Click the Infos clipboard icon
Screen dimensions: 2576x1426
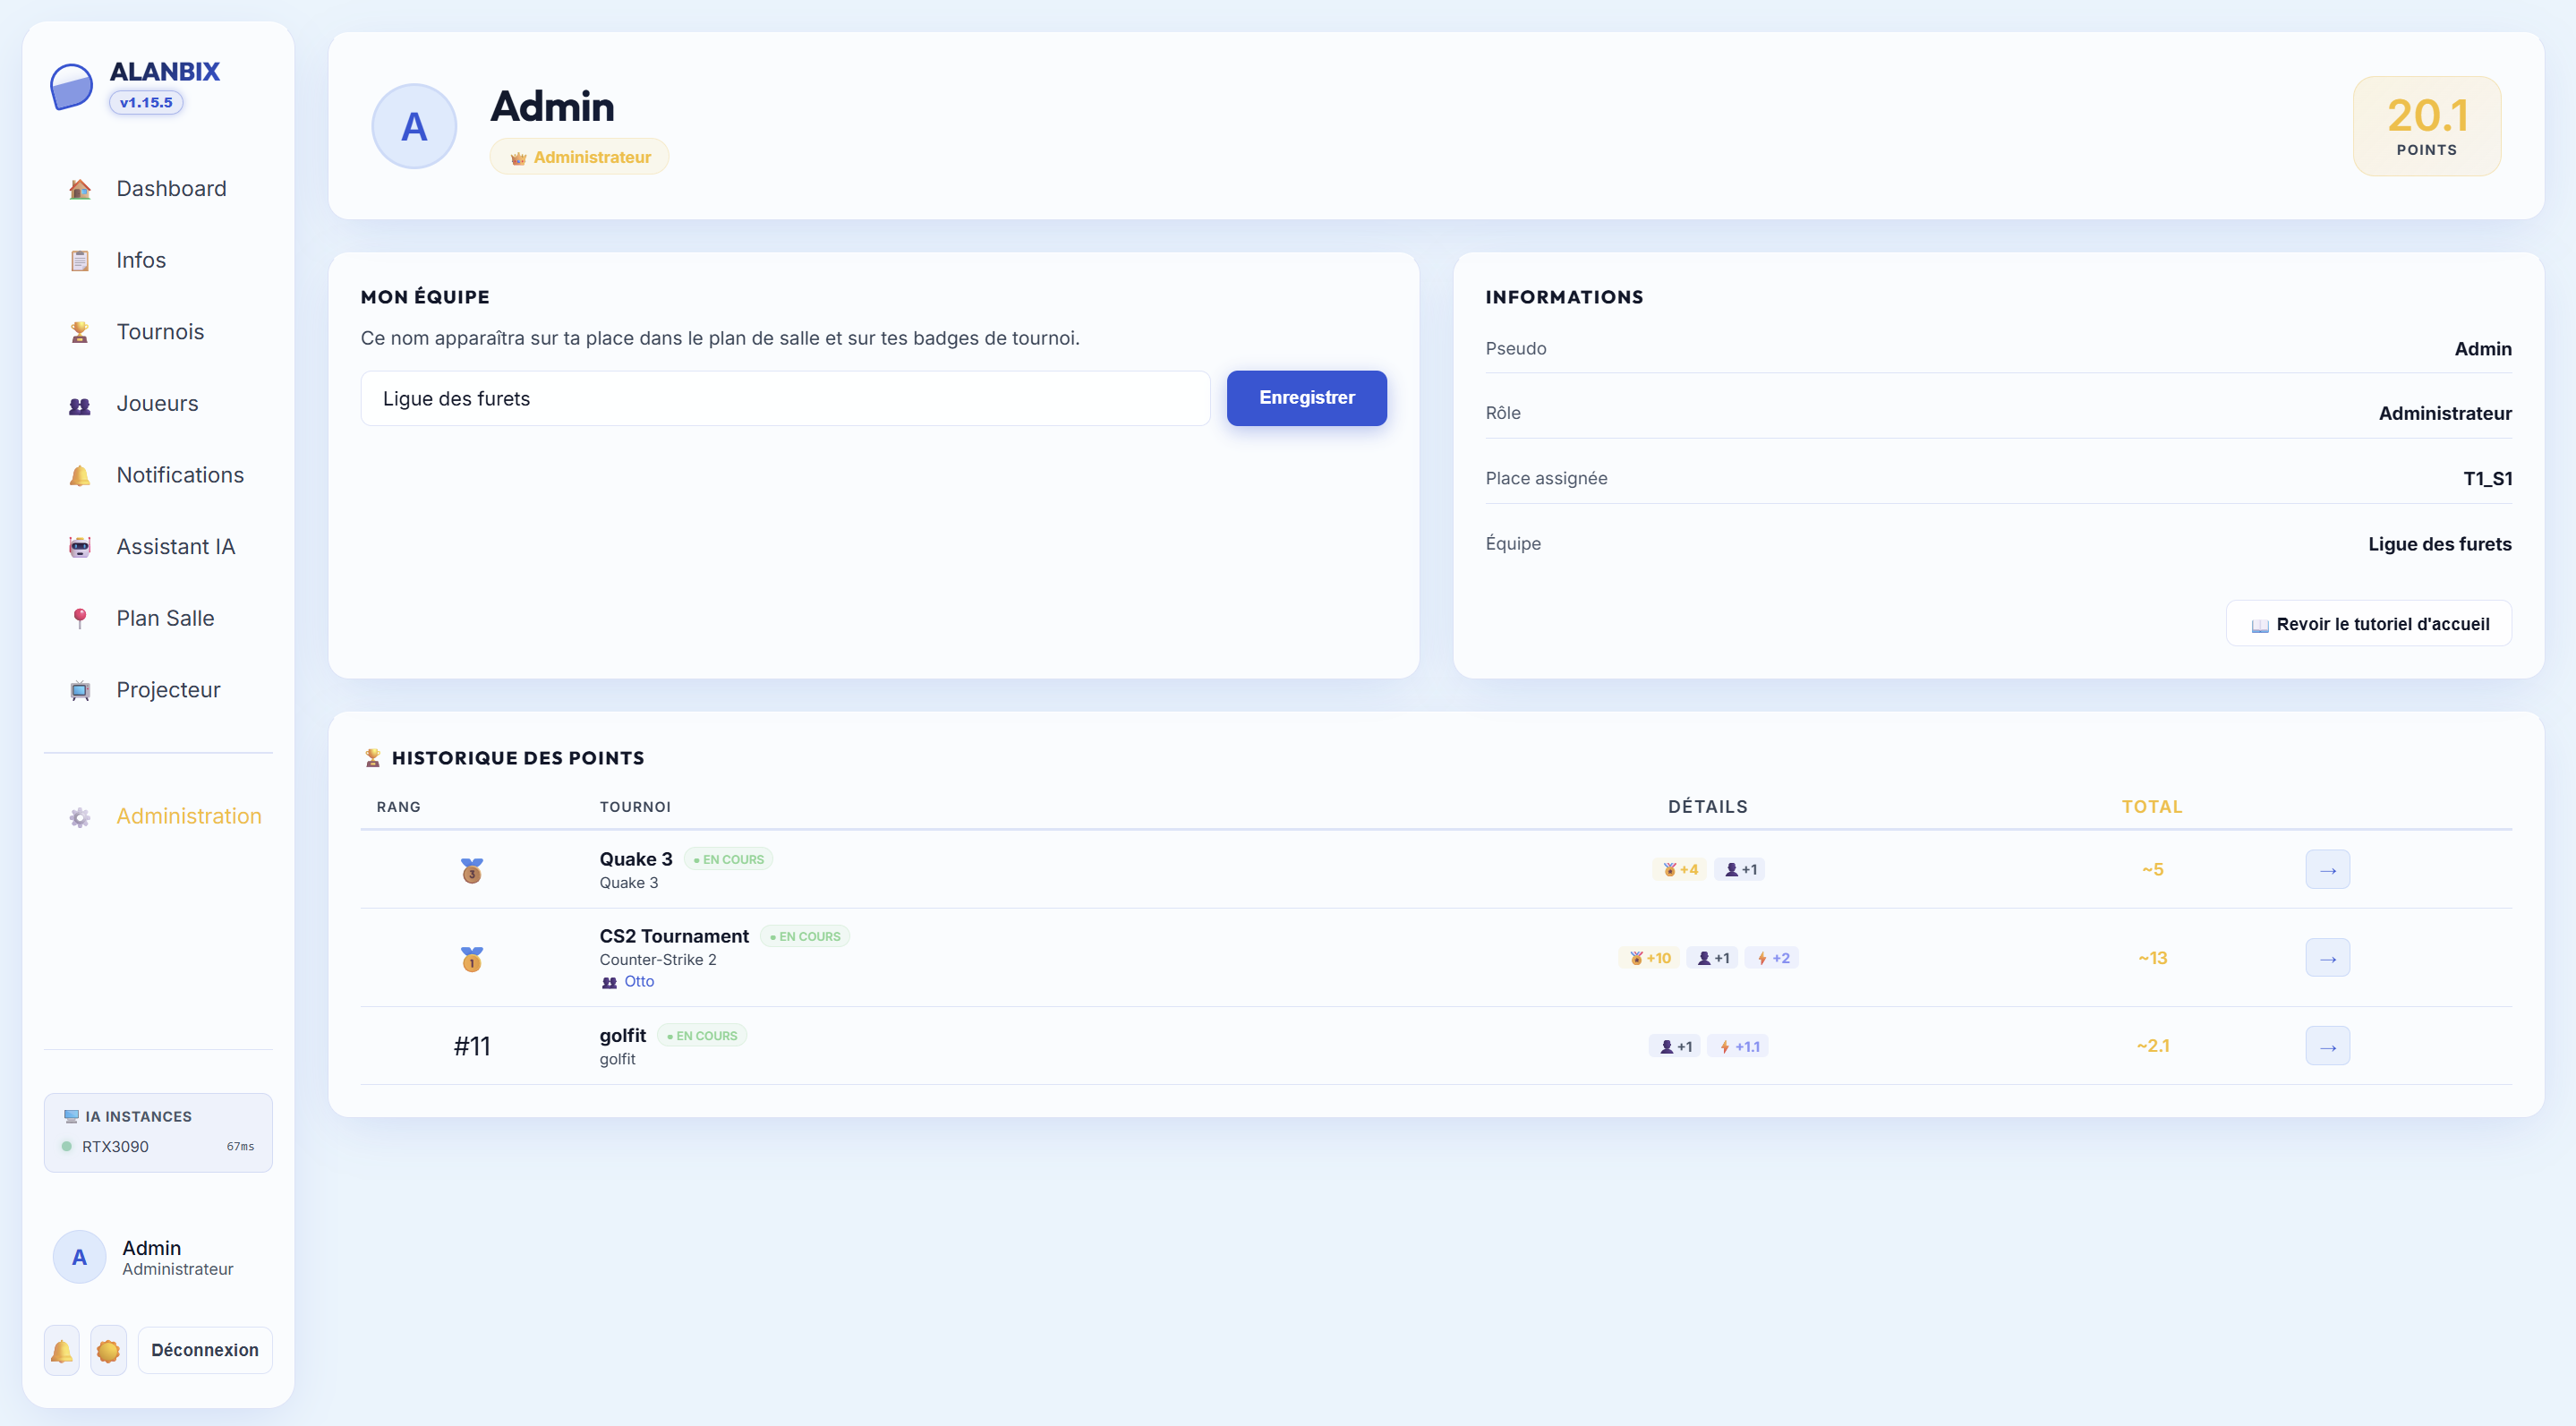[80, 261]
